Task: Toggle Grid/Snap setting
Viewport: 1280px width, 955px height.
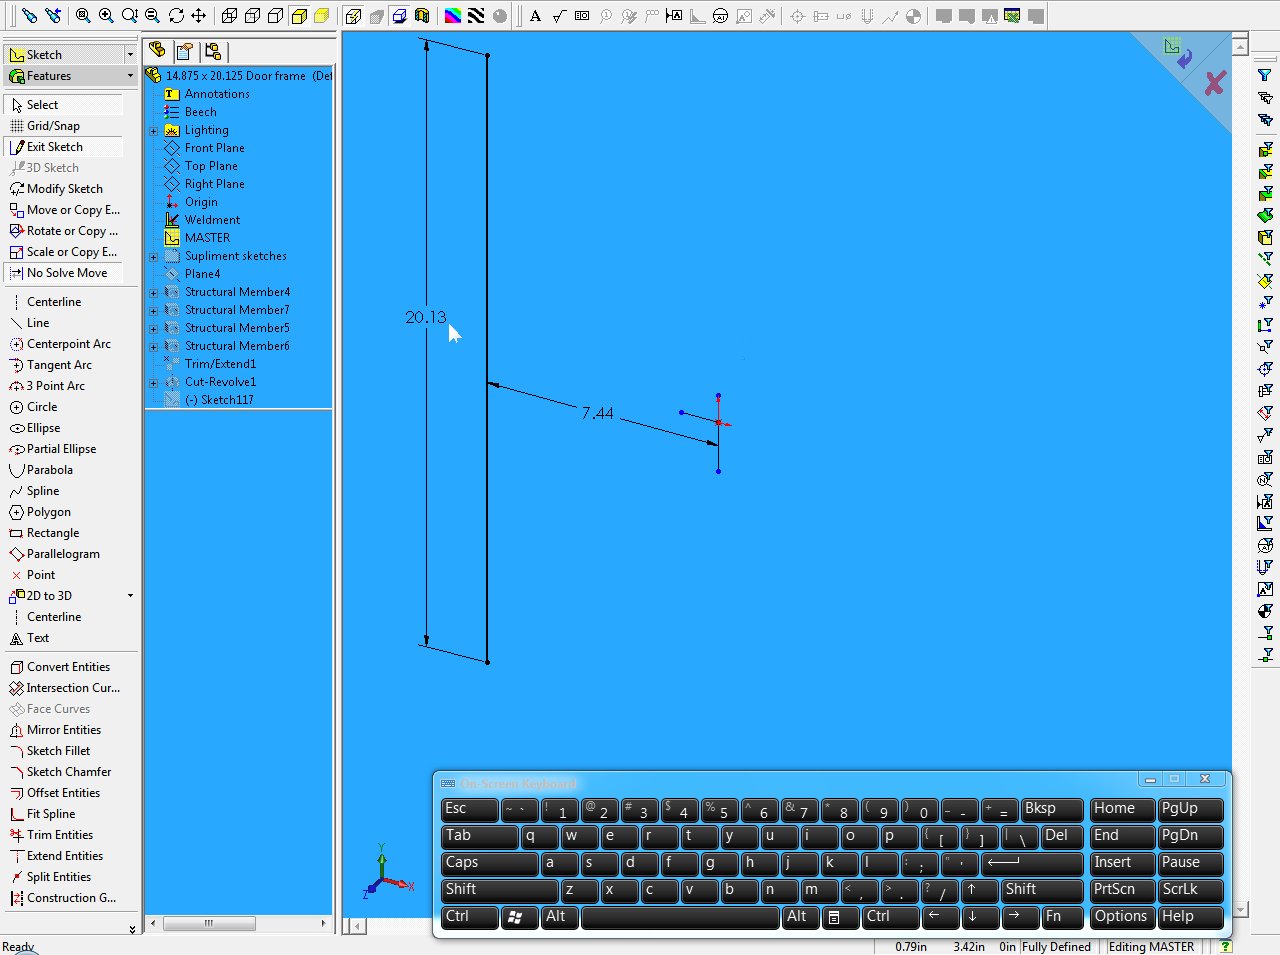Action: pos(53,126)
